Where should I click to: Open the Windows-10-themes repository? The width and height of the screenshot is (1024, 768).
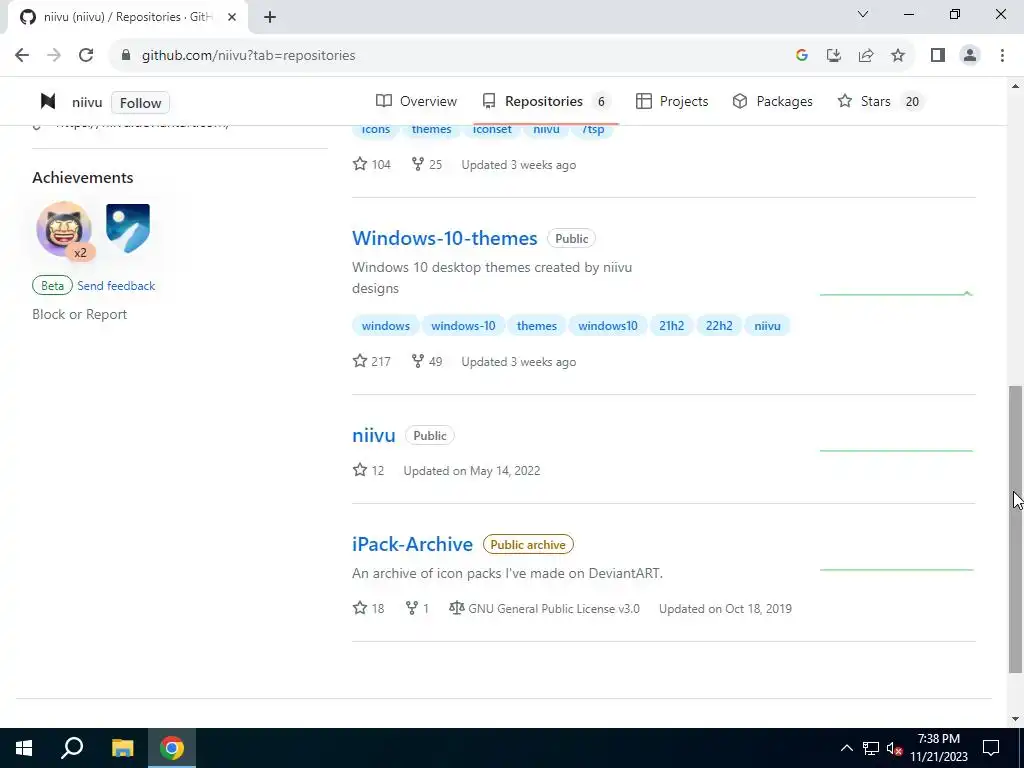point(445,238)
